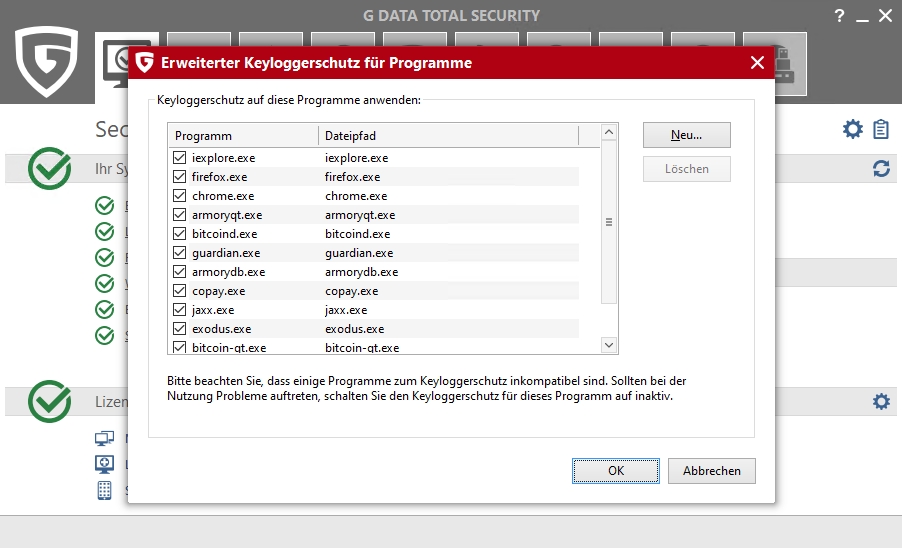Select the exodus.exe Dateipfad cell
The image size is (902, 548).
(354, 328)
